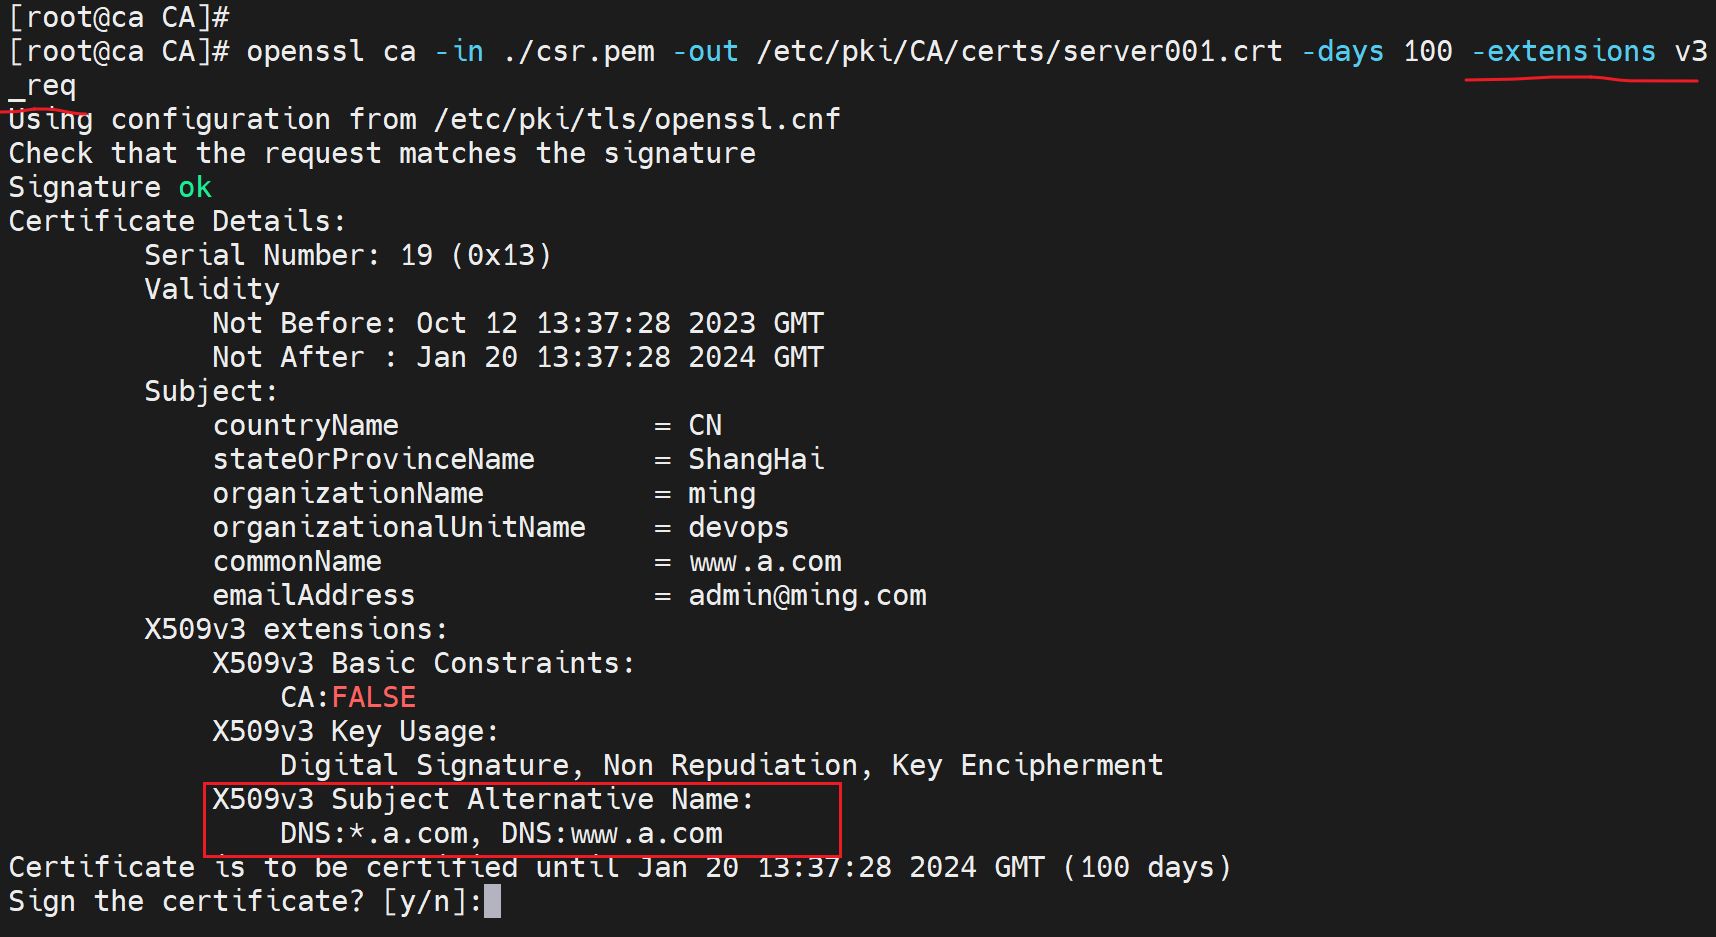Click the 'Not After' validity date line
1716x937 pixels.
point(517,357)
